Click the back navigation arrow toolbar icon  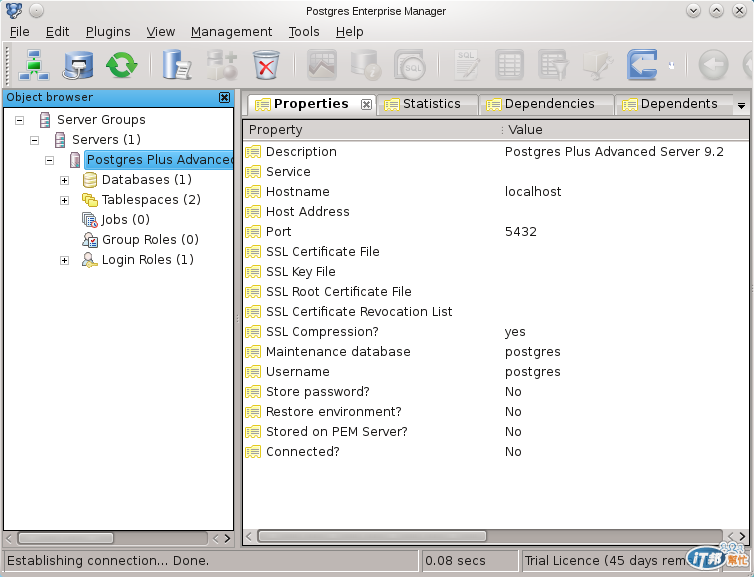(x=713, y=65)
